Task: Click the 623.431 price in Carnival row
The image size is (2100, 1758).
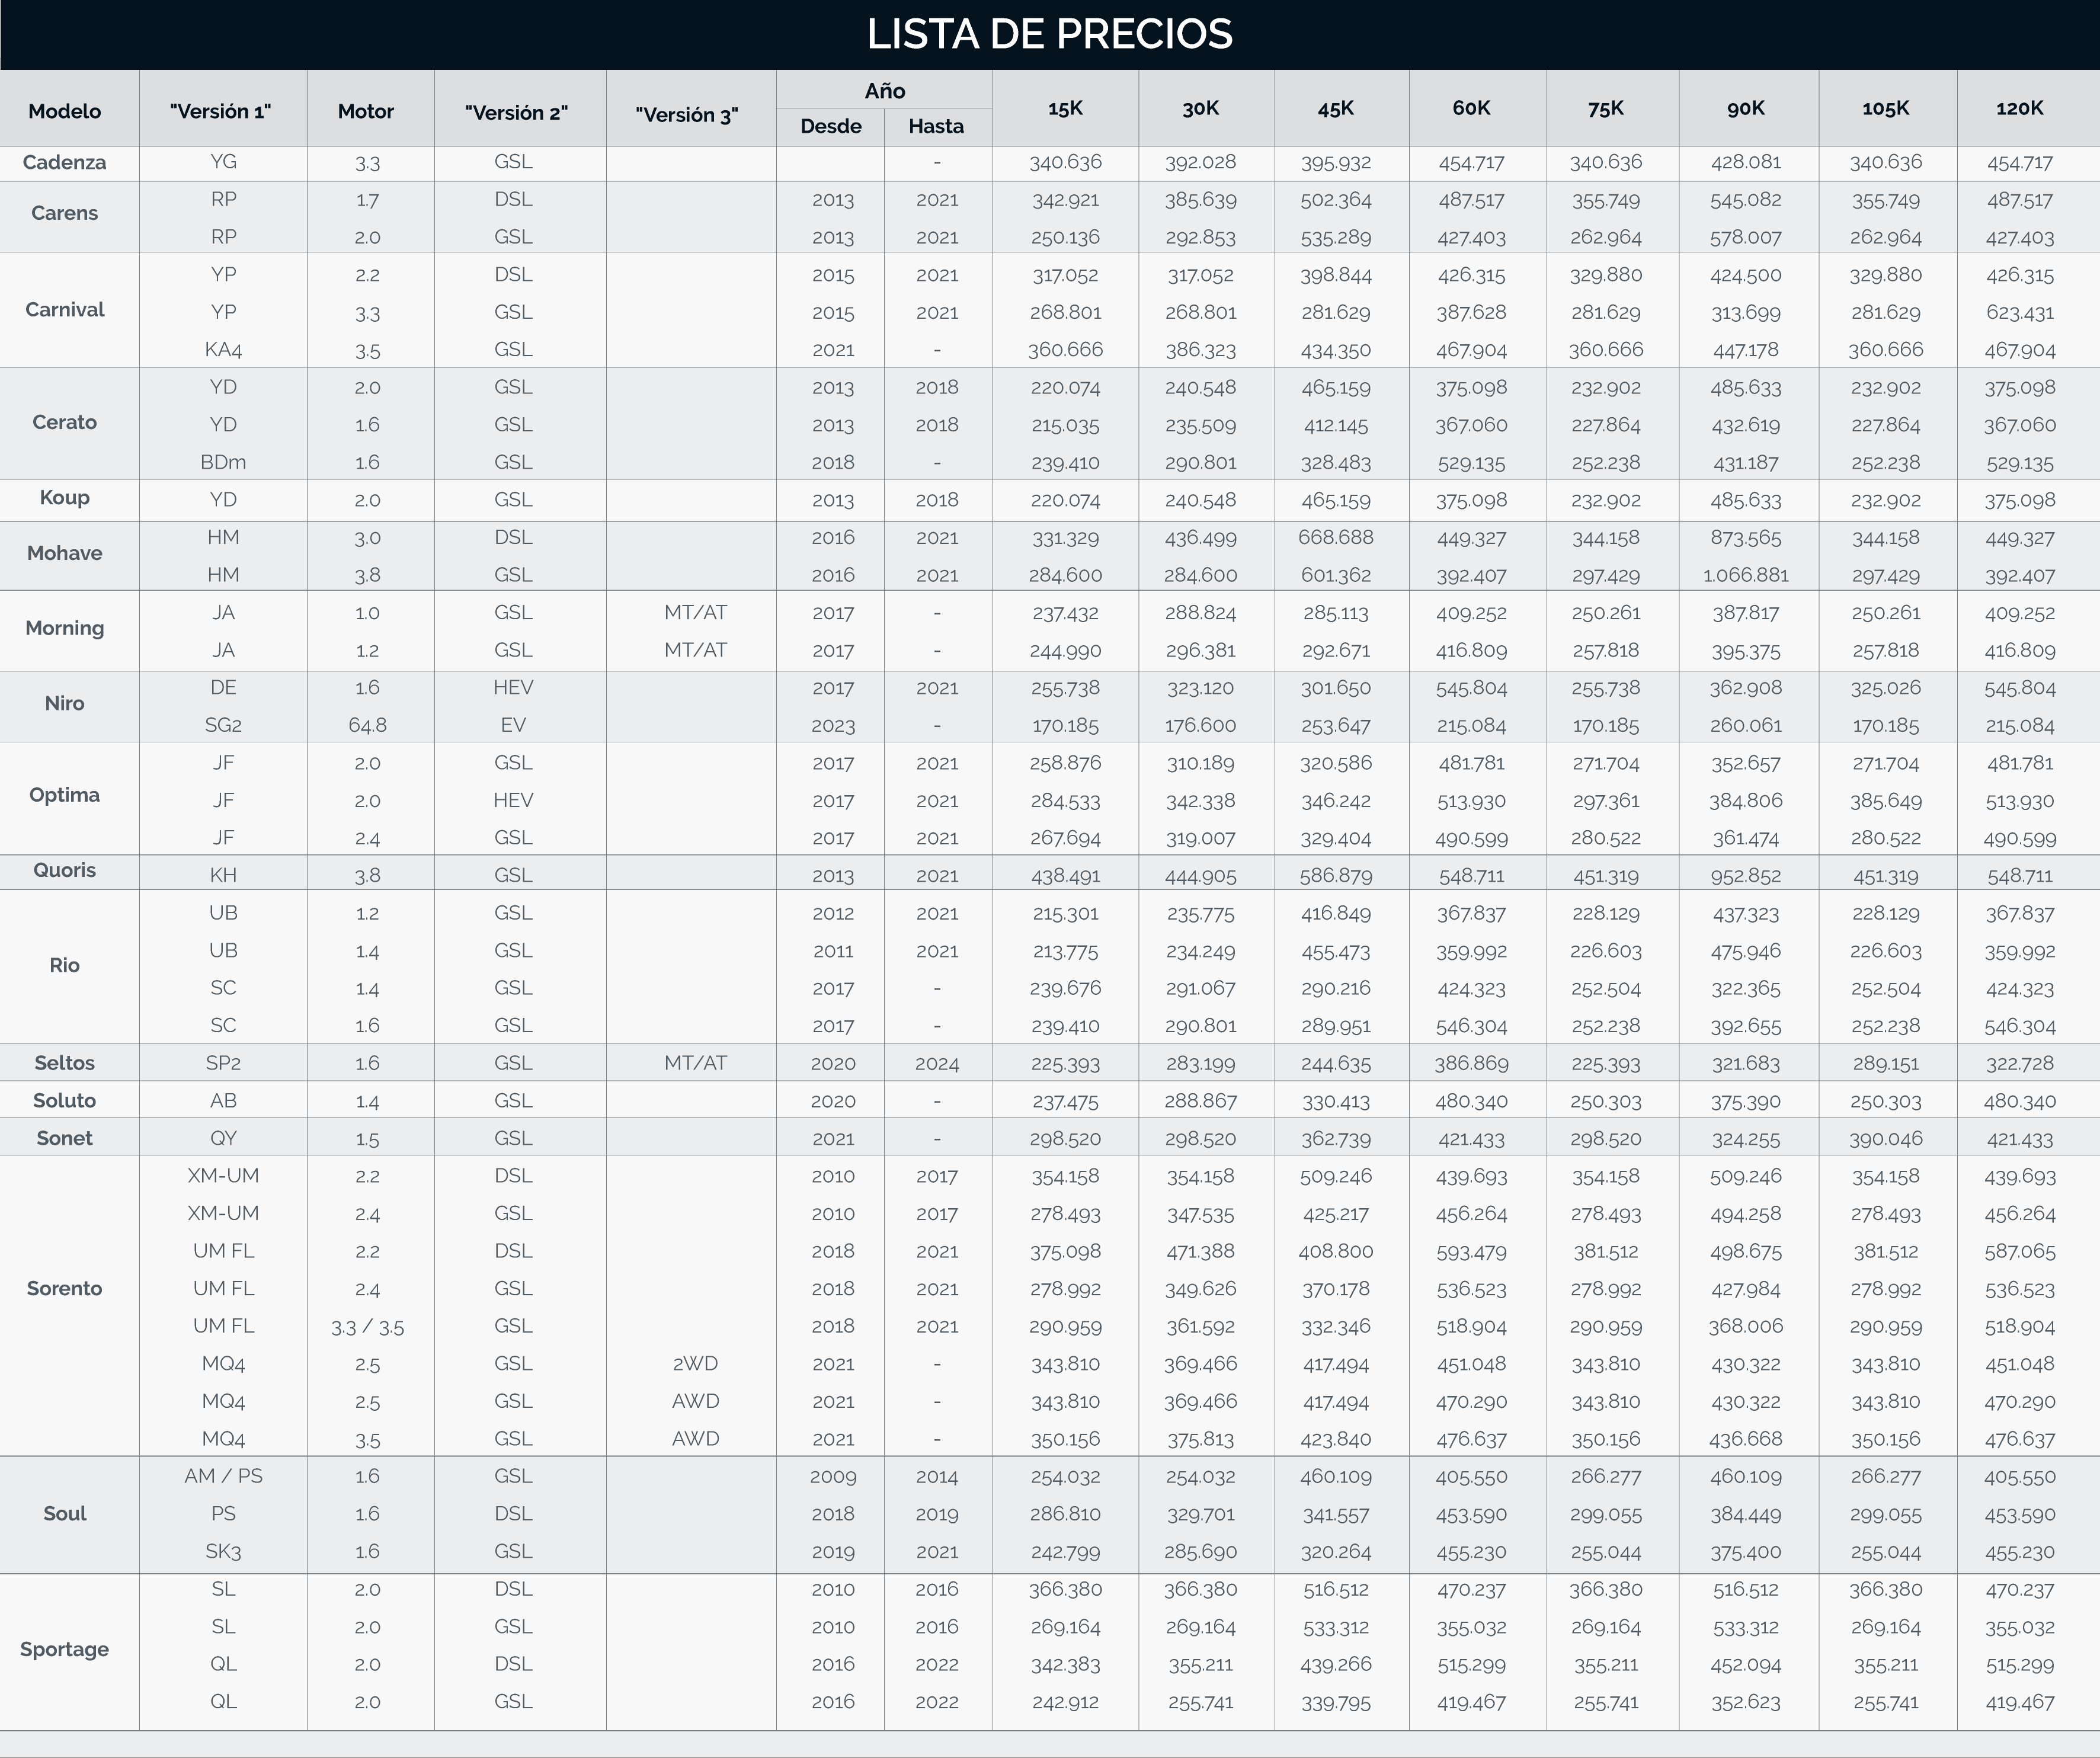Action: 2020,312
